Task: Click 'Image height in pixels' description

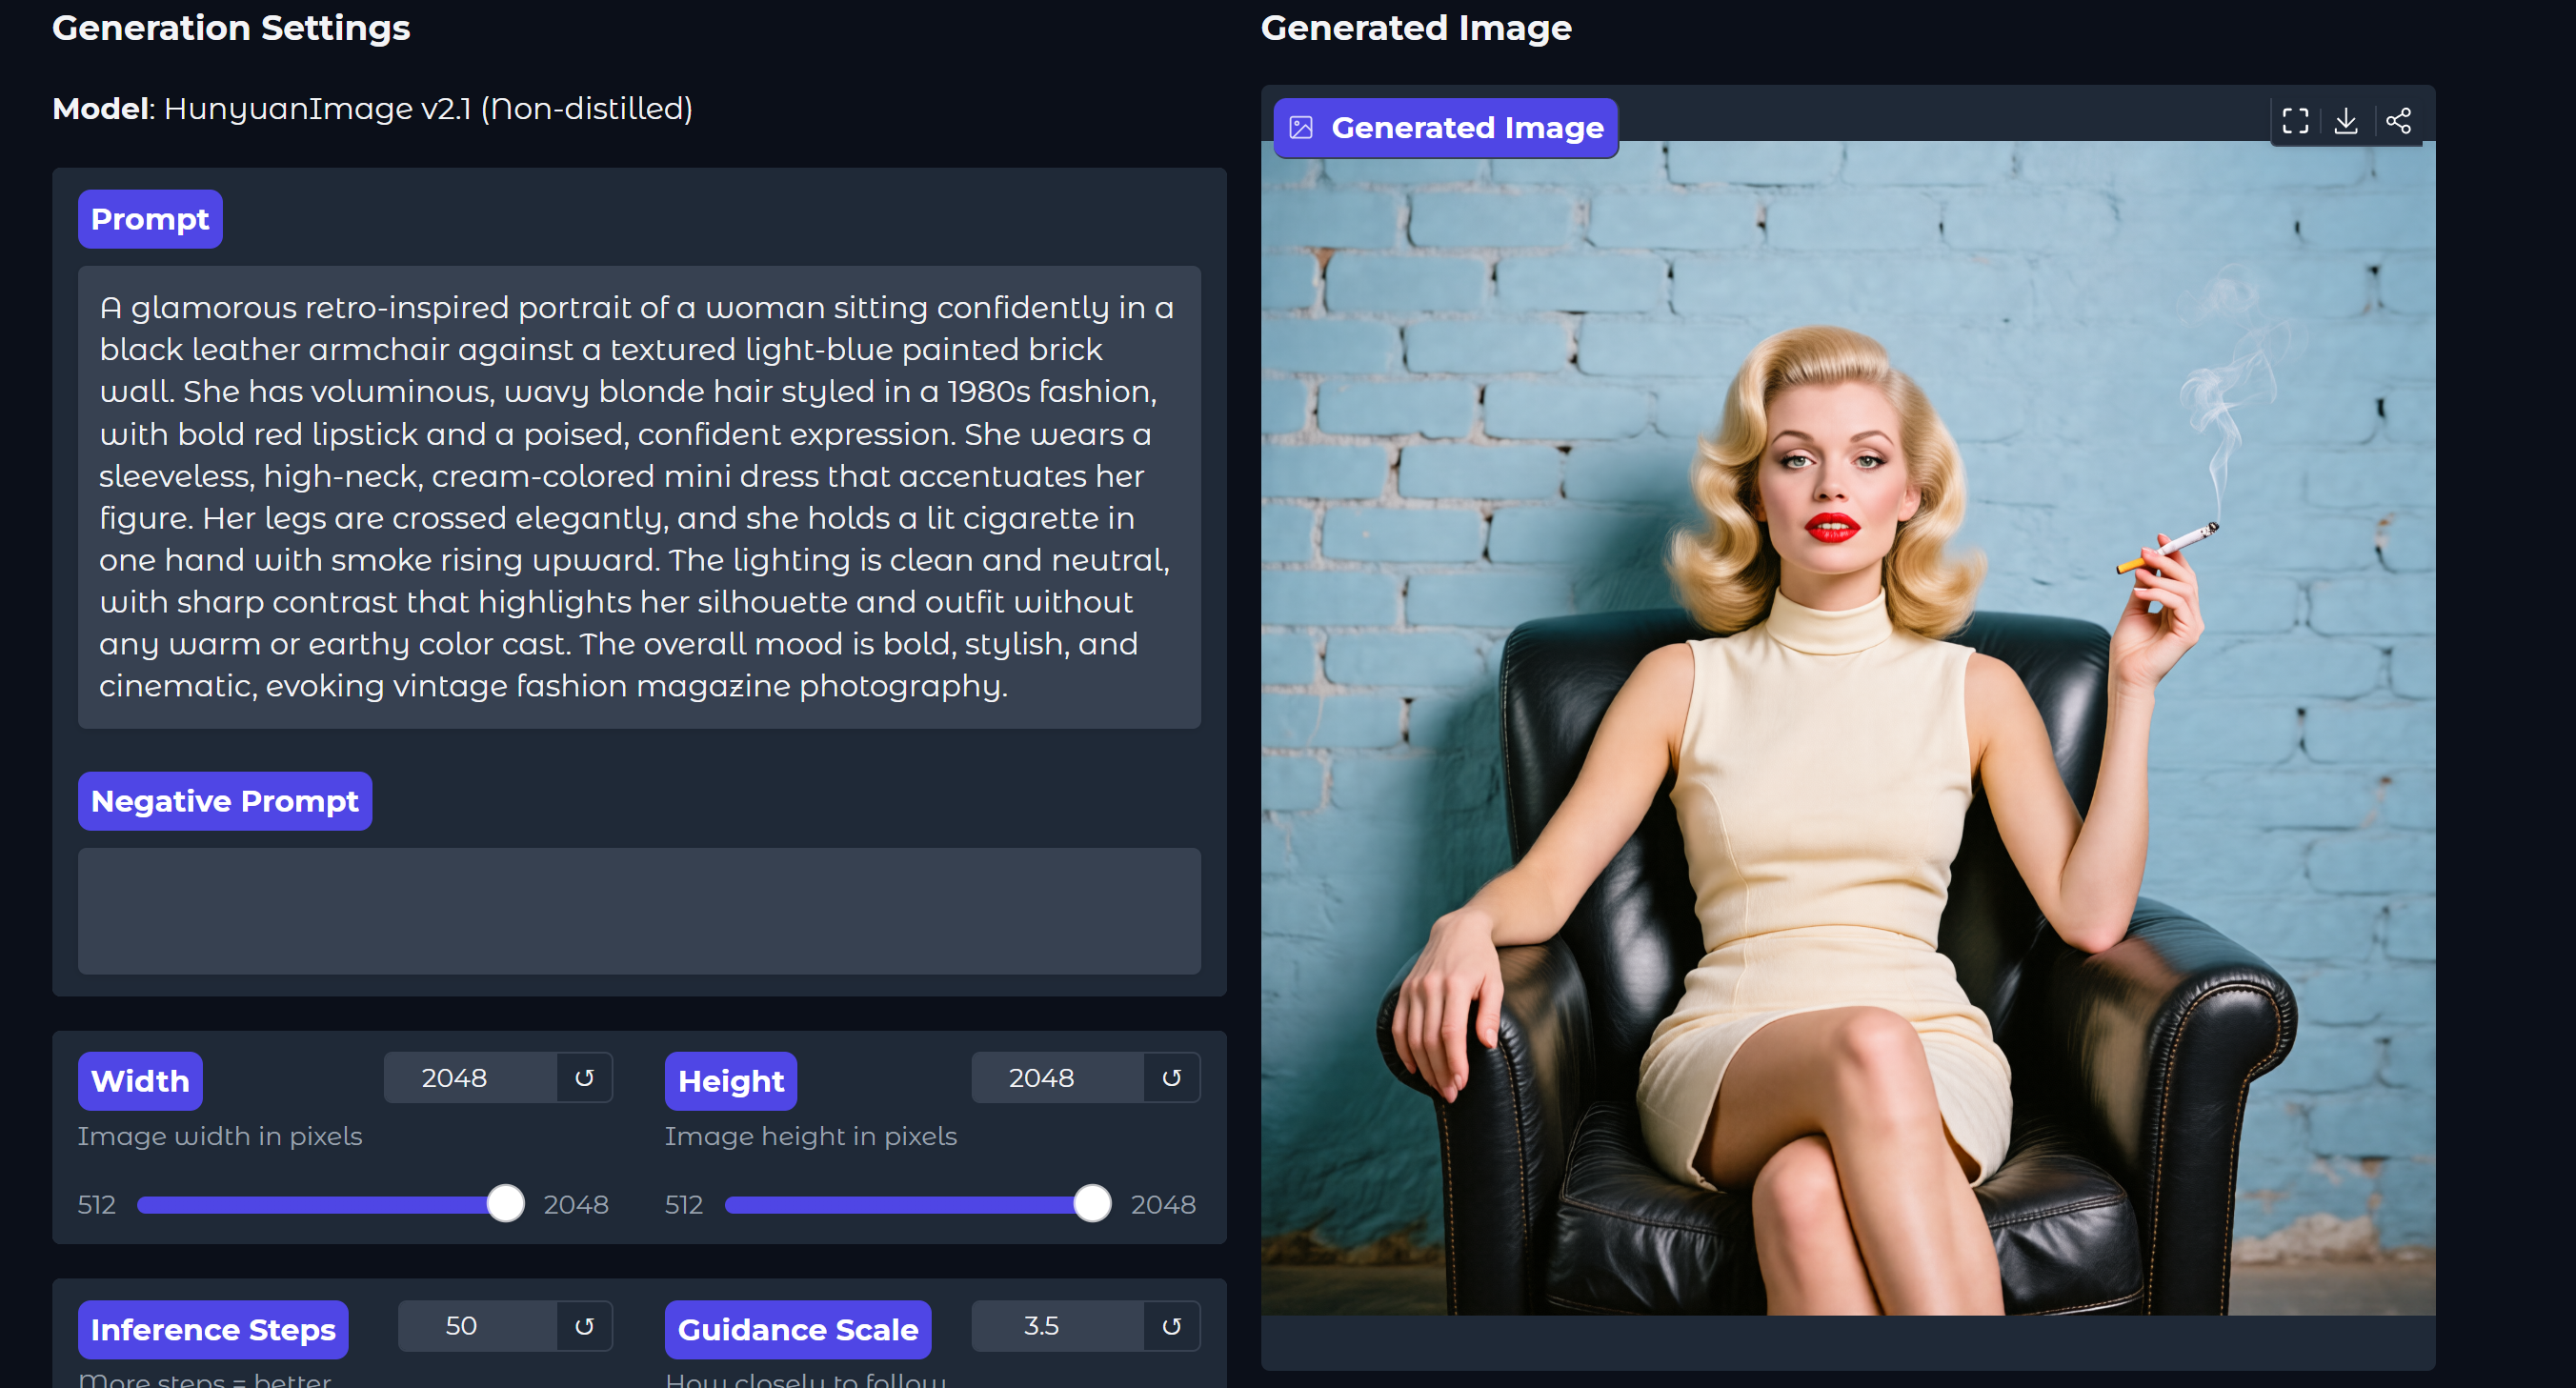Action: pos(811,1136)
